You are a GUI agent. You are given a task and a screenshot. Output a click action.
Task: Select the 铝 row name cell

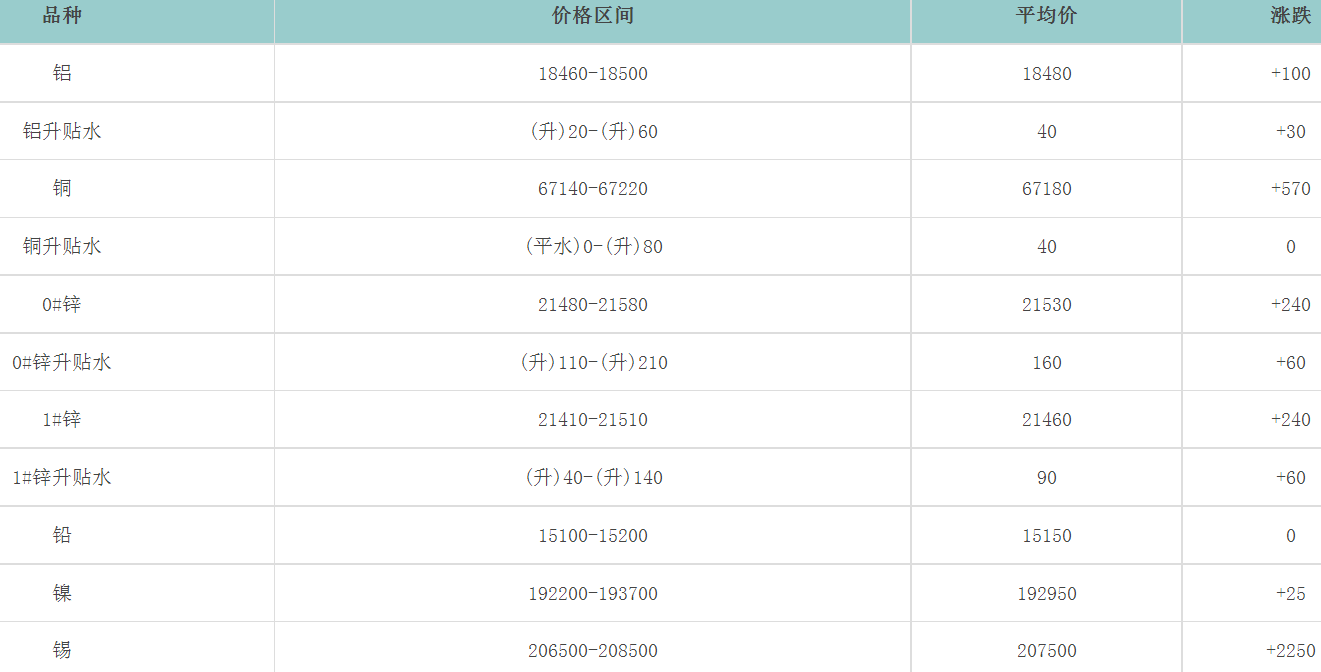[x=62, y=73]
